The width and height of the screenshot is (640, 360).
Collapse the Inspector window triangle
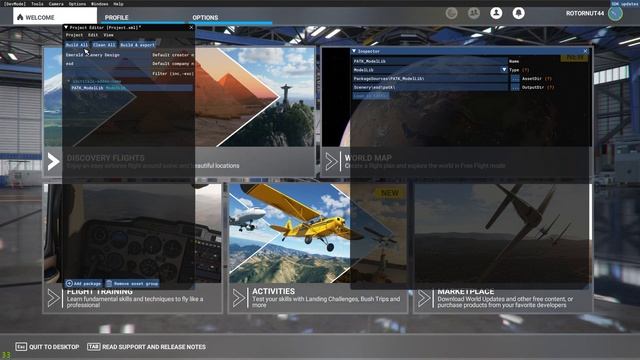tap(354, 51)
